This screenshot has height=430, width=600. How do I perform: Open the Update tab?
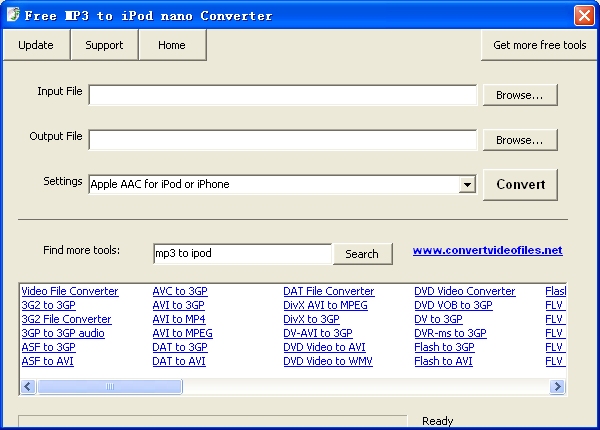tap(36, 45)
